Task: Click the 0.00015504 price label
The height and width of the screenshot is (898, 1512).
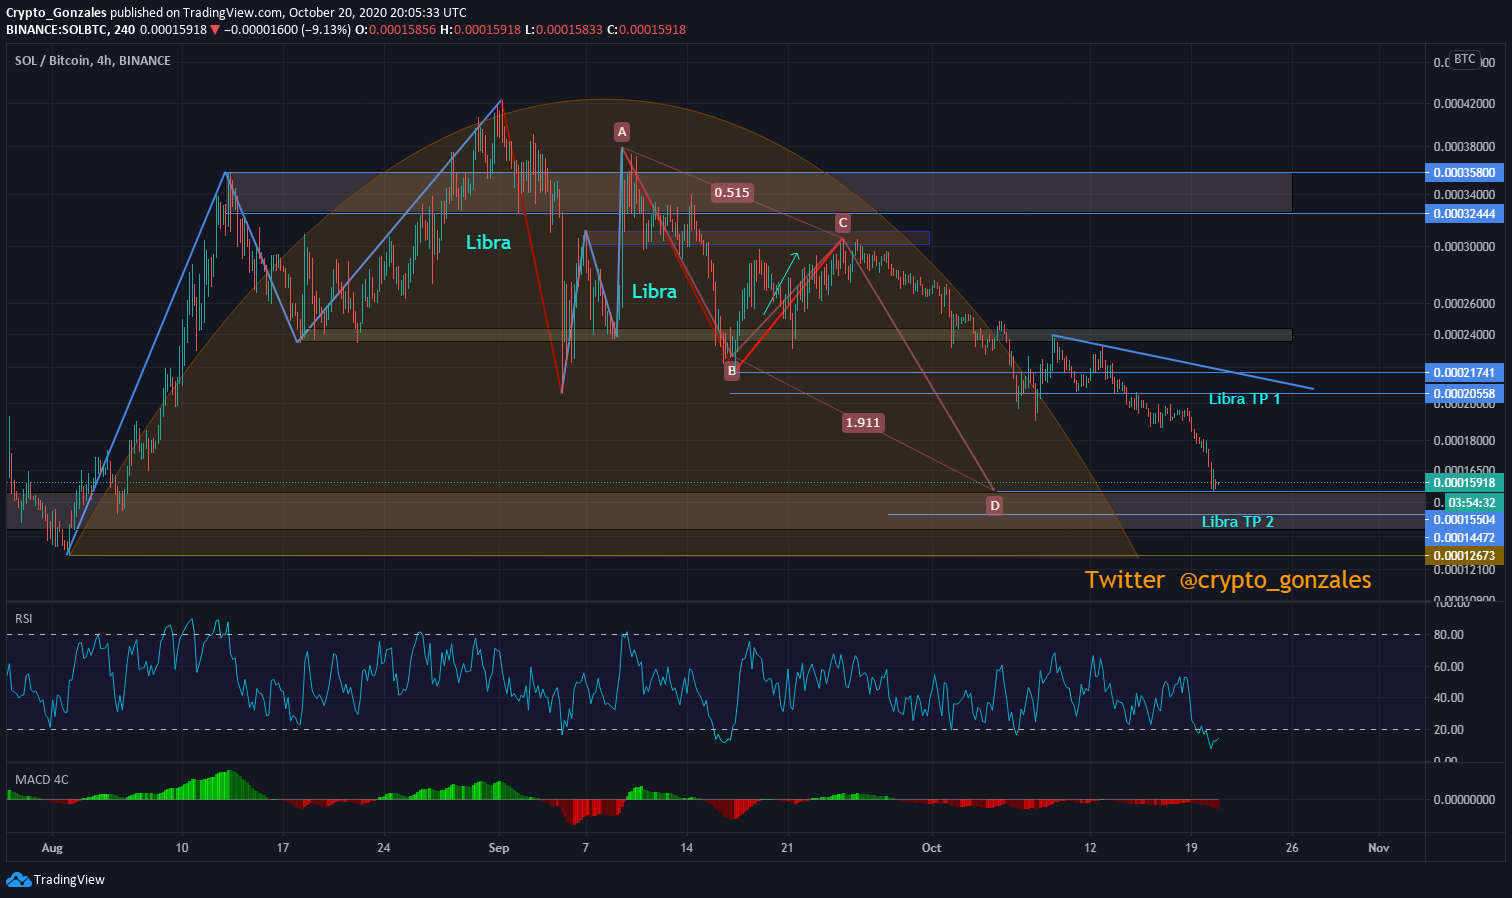Action: tap(1464, 520)
